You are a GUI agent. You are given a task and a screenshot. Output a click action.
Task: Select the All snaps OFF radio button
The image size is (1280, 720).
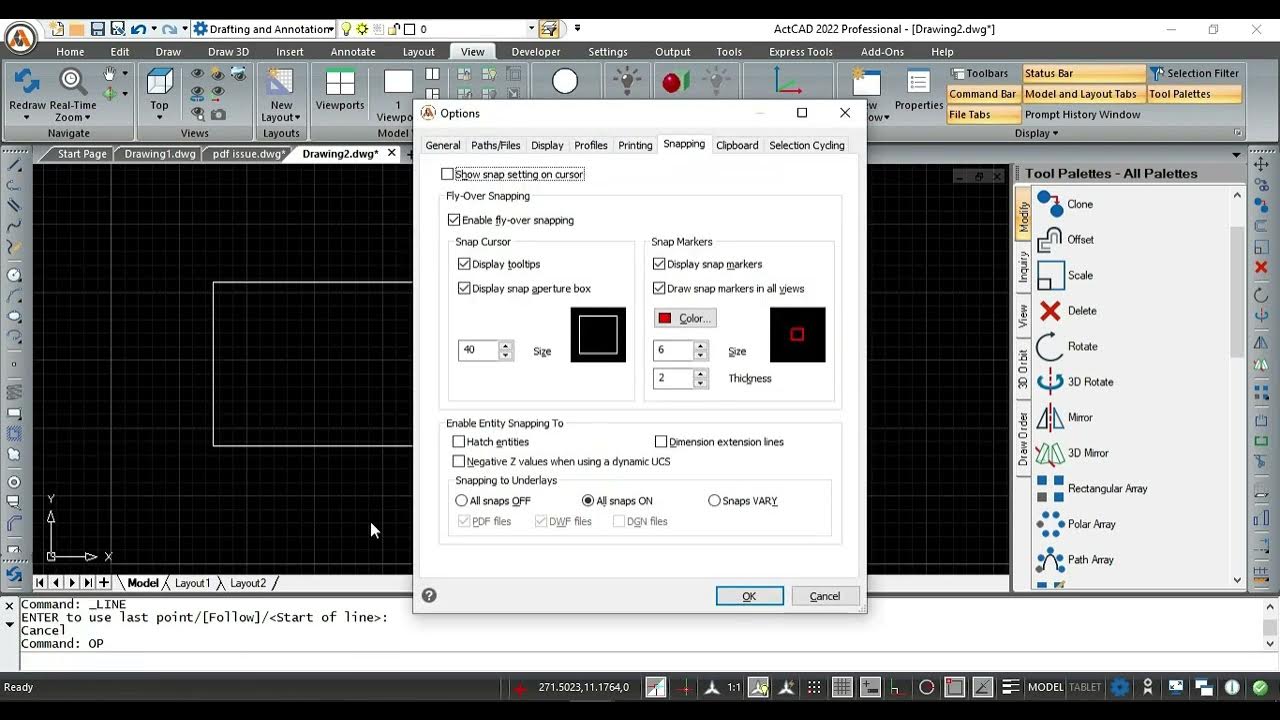[461, 500]
